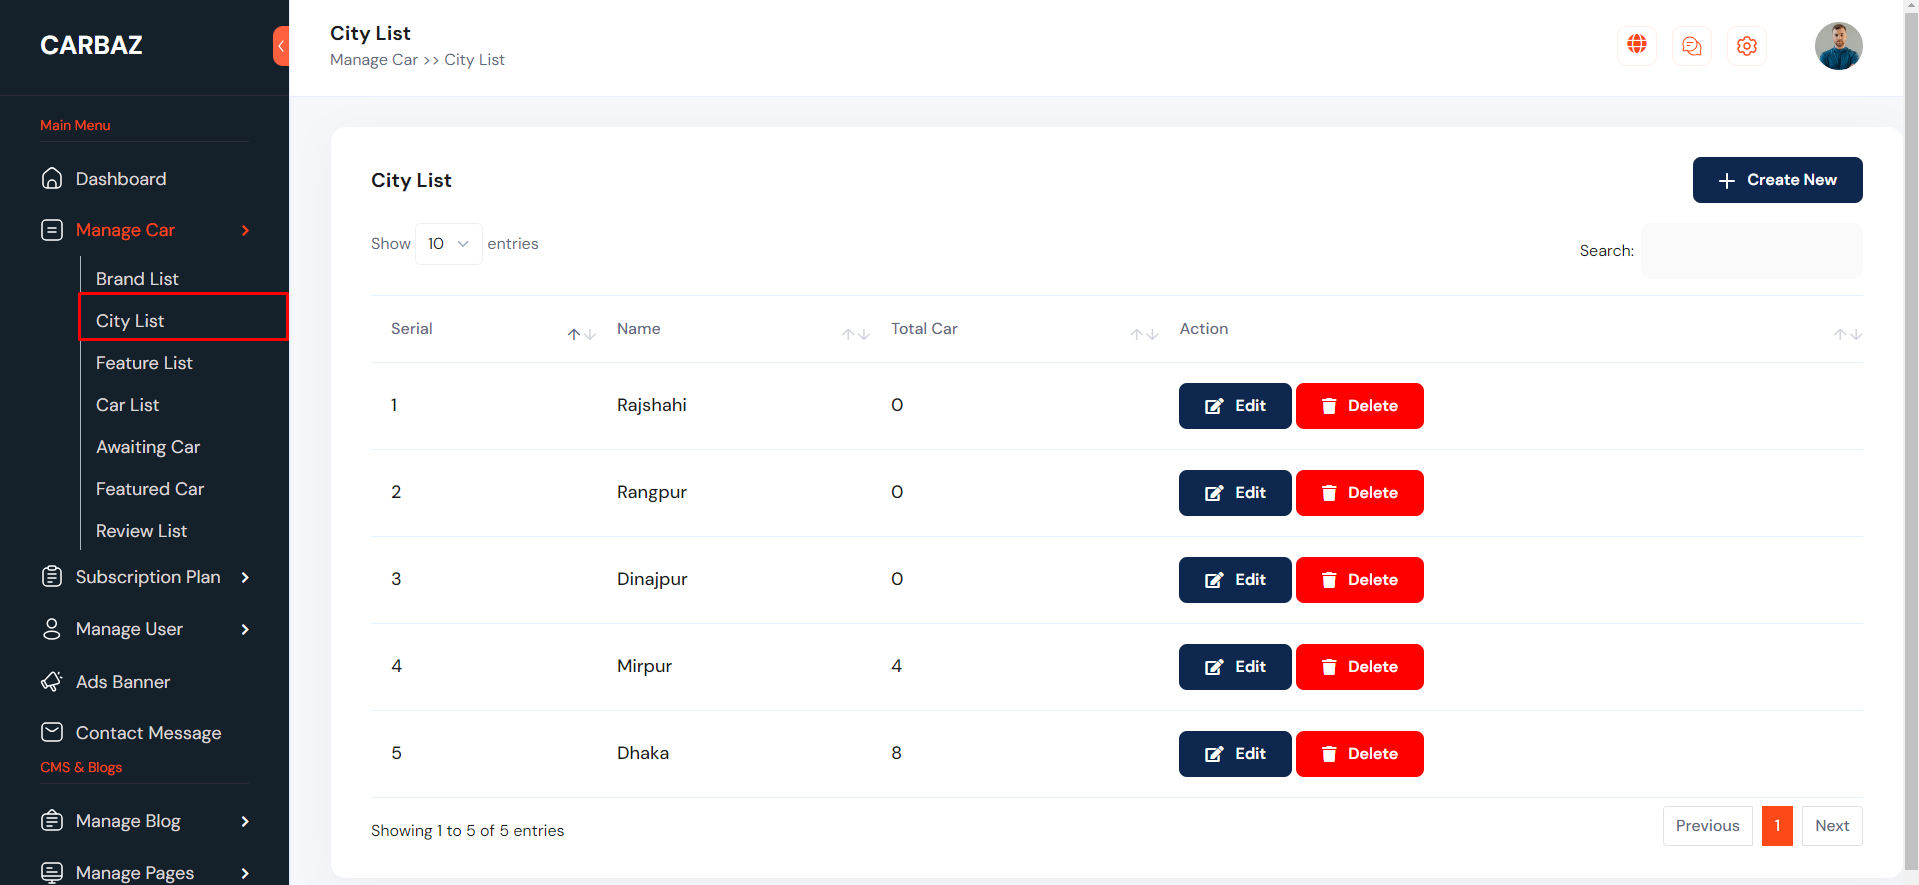Open Brand List in the sidebar
The height and width of the screenshot is (885, 1919).
pyautogui.click(x=137, y=279)
